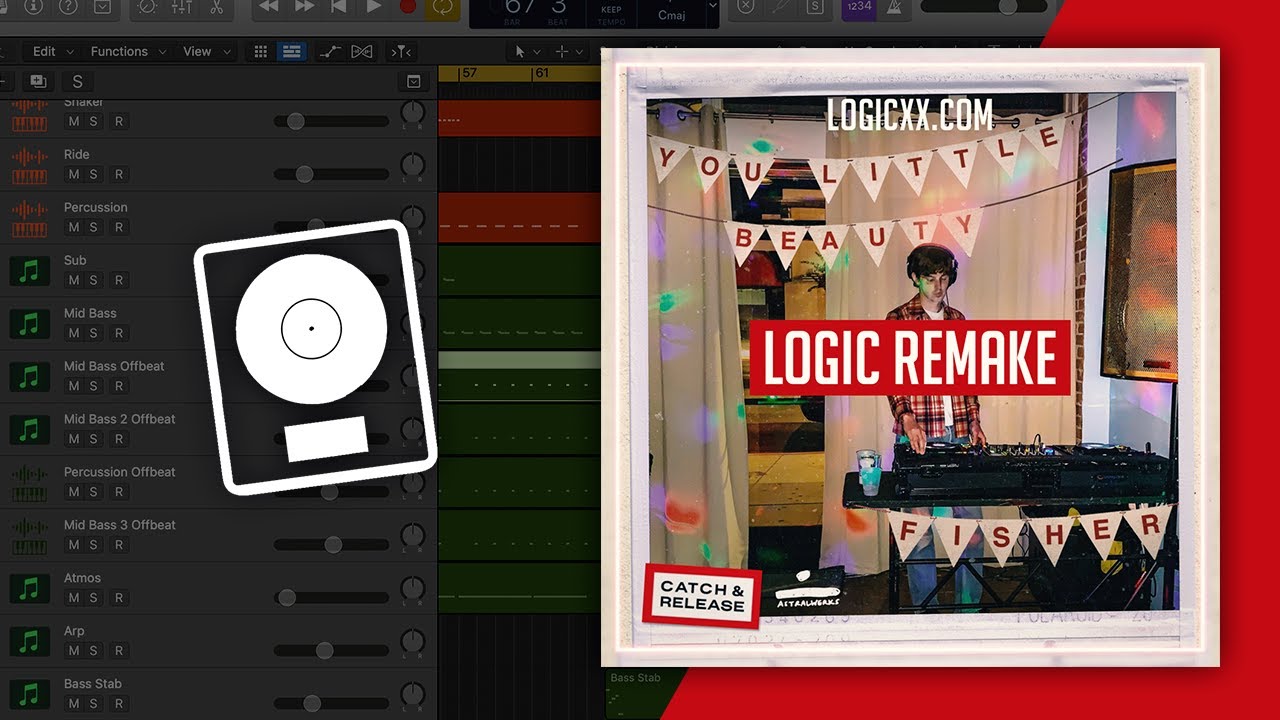Go to beginning of the project
This screenshot has width=1280, height=720.
339,6
